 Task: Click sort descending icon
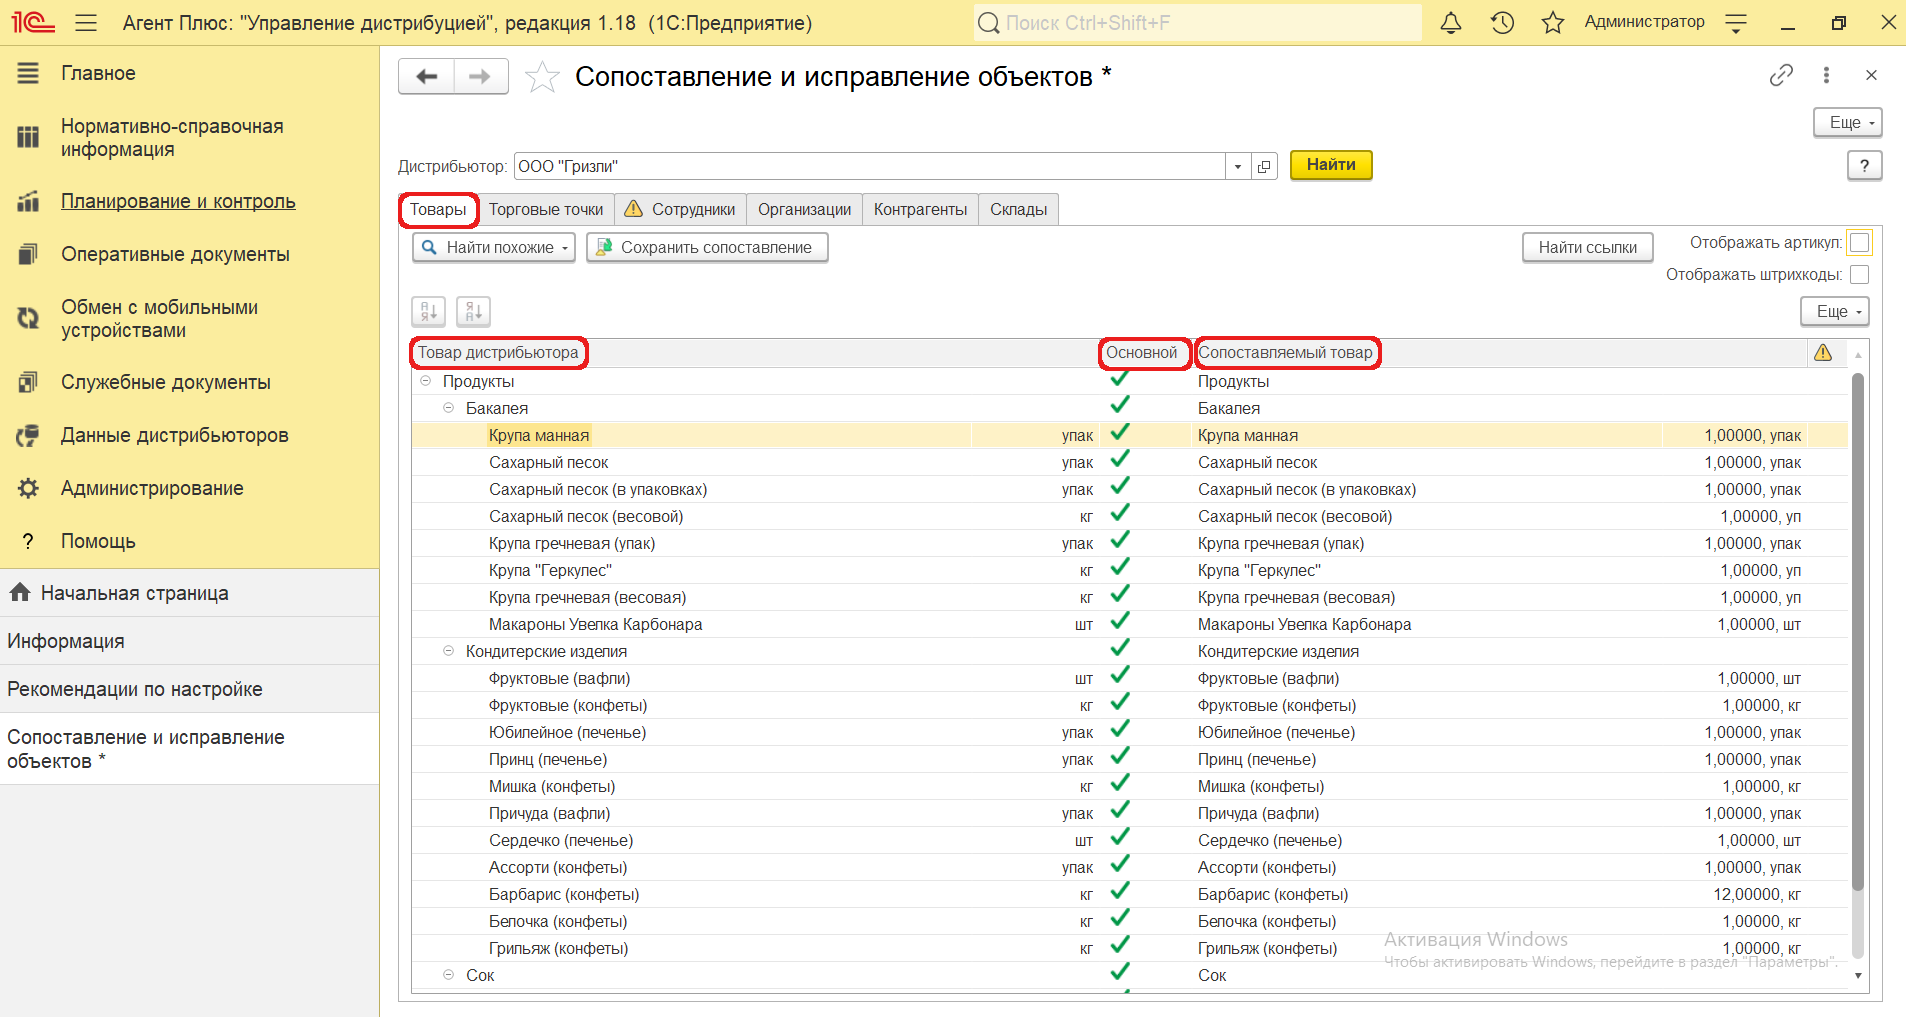click(474, 312)
